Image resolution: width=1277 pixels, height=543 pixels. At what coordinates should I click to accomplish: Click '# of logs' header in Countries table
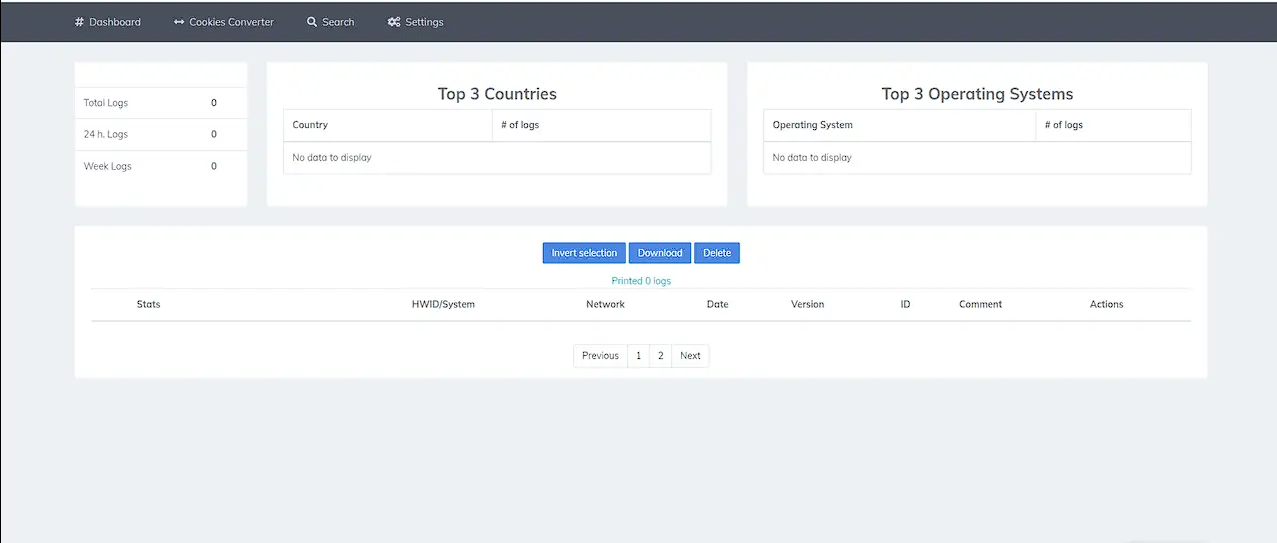click(x=520, y=125)
